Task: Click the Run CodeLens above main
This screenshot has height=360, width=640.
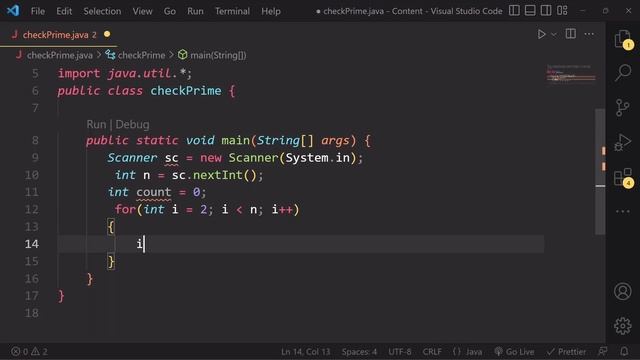Action: pyautogui.click(x=96, y=124)
